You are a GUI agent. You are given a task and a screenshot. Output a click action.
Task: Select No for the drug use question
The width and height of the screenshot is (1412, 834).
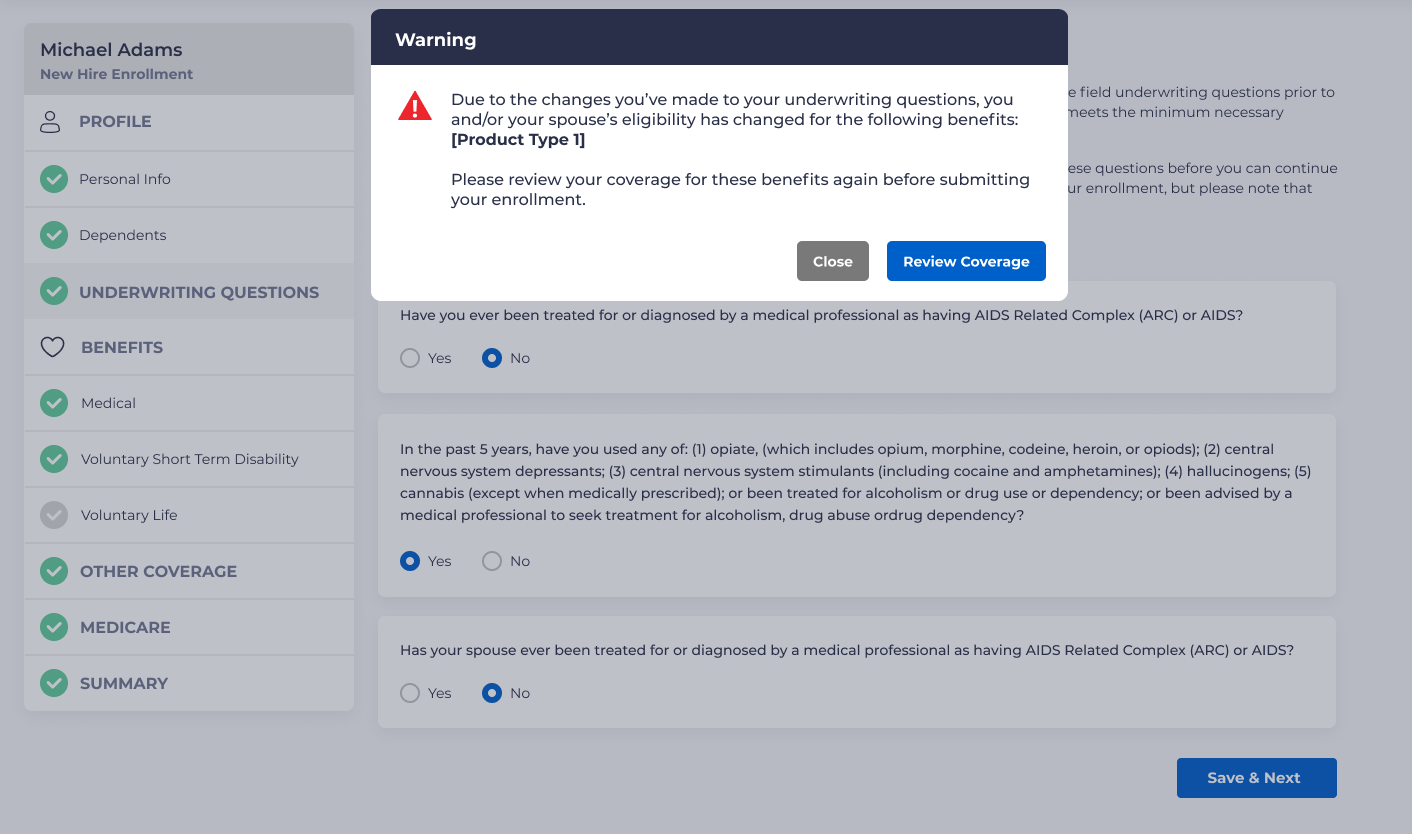pyautogui.click(x=492, y=561)
